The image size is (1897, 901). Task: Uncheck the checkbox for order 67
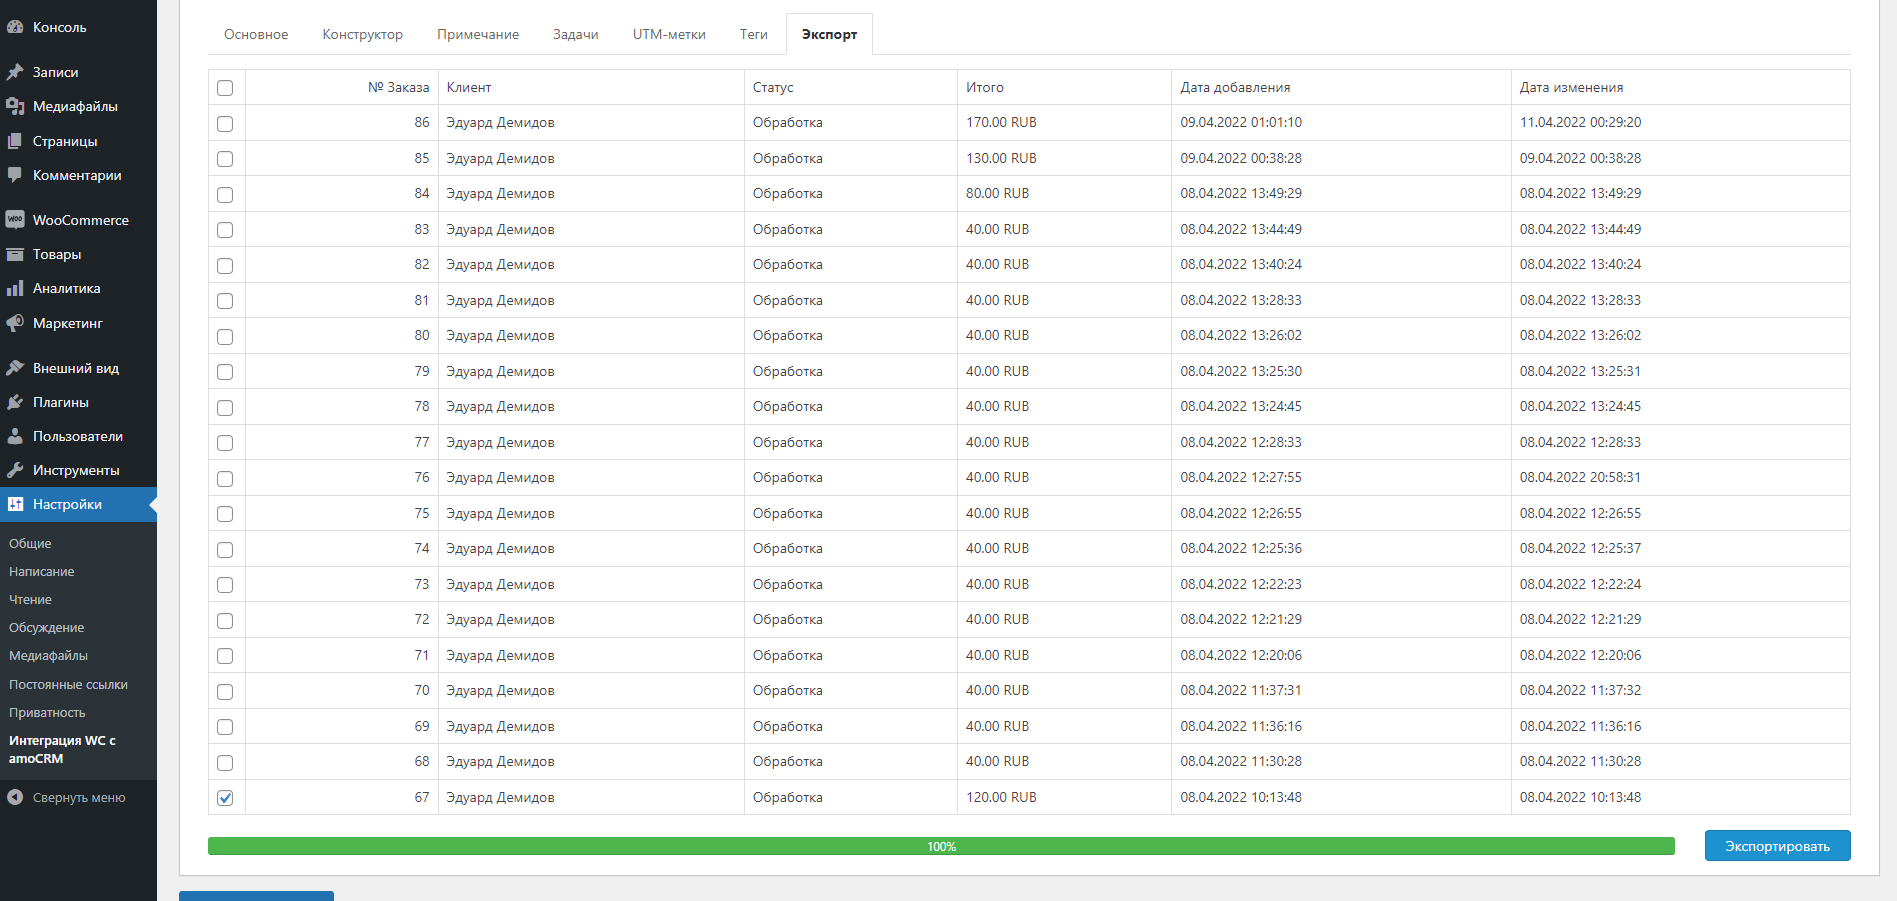tap(225, 798)
